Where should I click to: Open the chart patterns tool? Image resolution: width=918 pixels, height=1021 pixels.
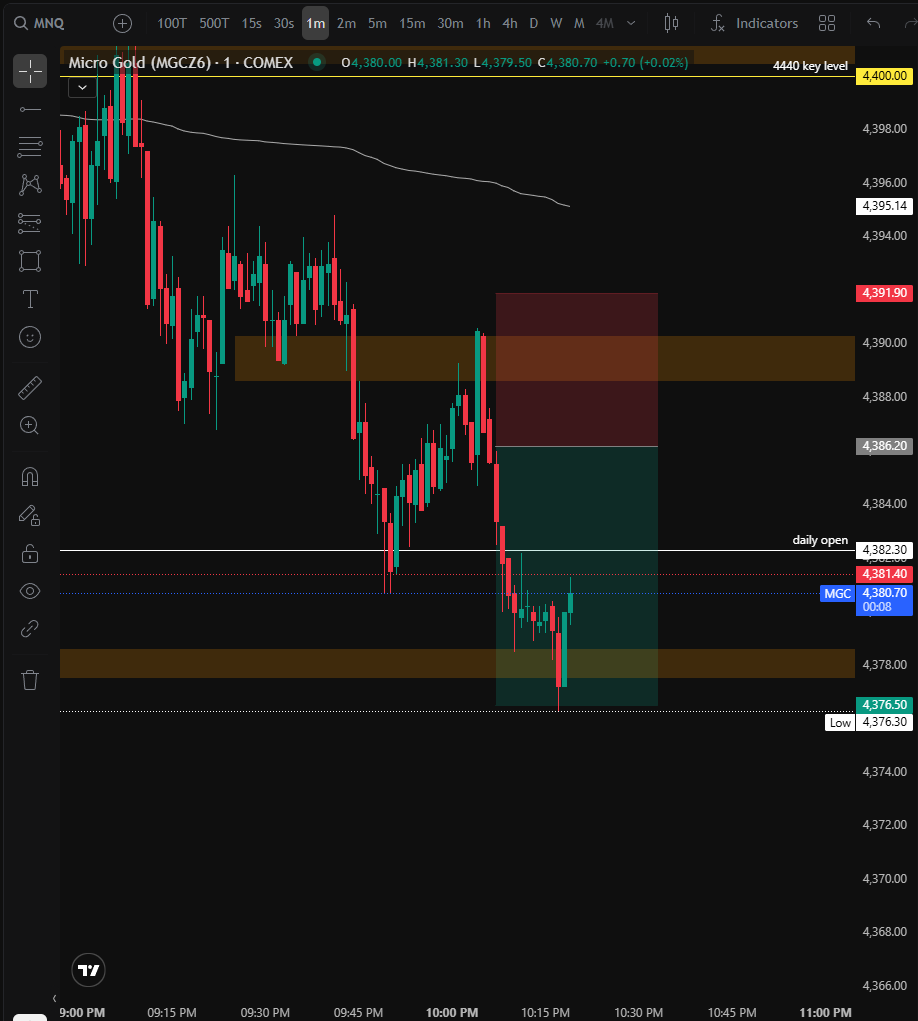[30, 185]
